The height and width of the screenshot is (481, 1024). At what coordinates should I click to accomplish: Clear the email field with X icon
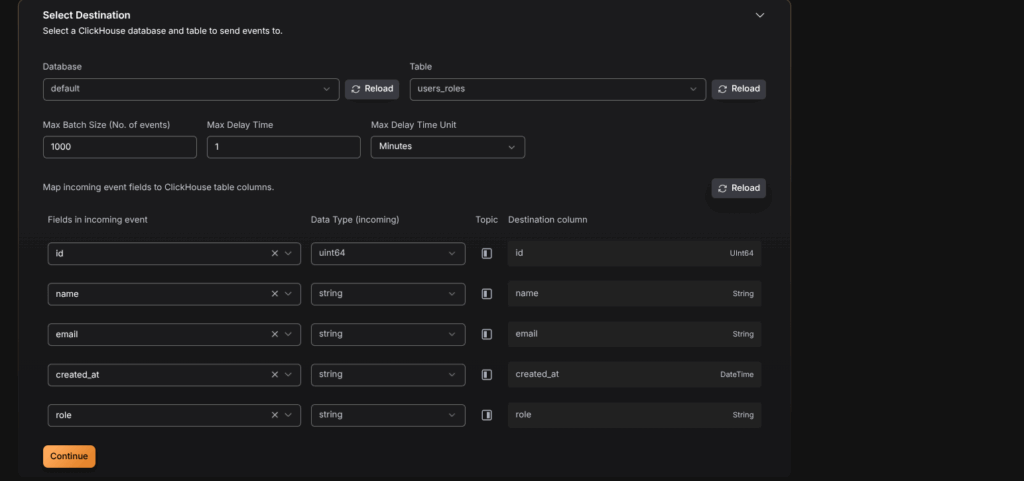275,334
